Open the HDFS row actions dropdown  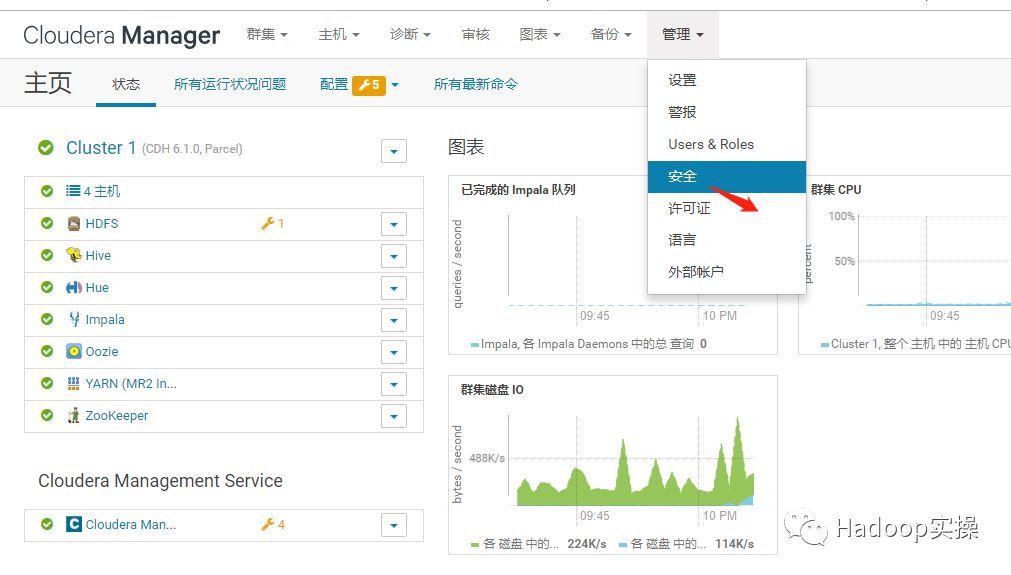pos(394,224)
